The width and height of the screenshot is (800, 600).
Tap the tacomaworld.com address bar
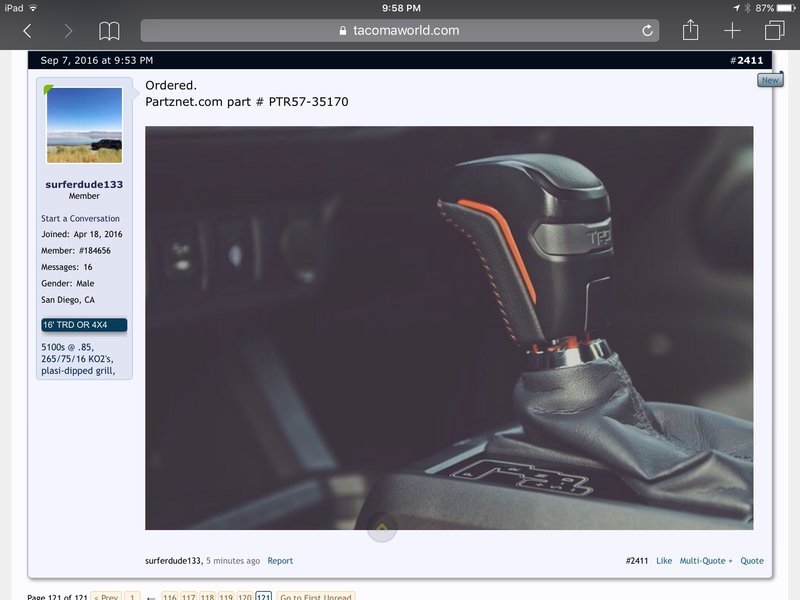tap(399, 31)
